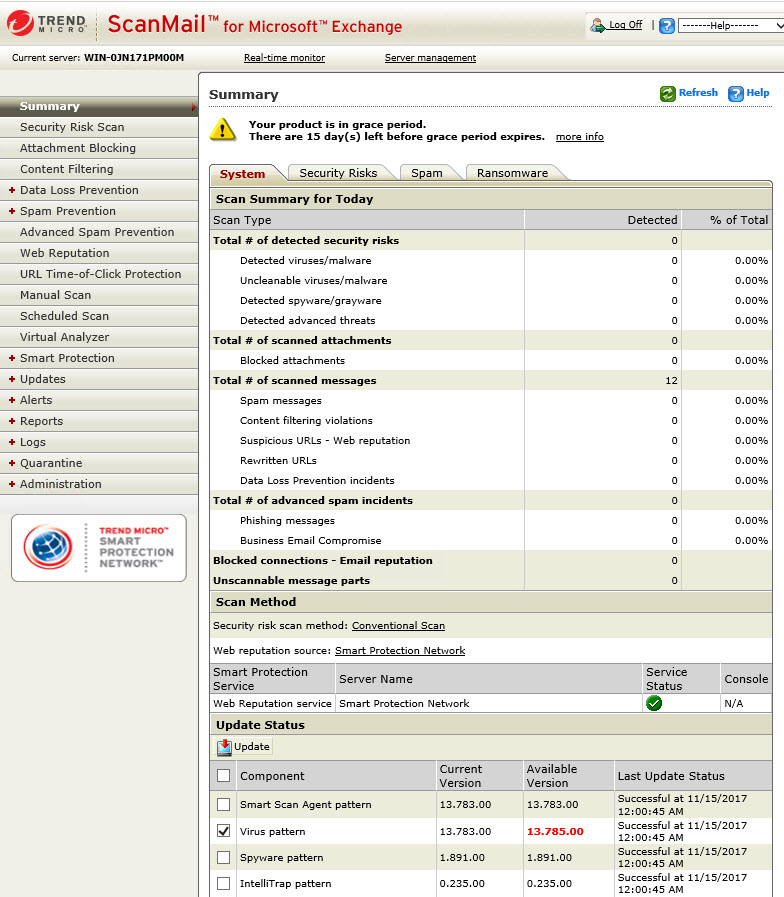Switch to the Security Risks tab

(x=338, y=173)
